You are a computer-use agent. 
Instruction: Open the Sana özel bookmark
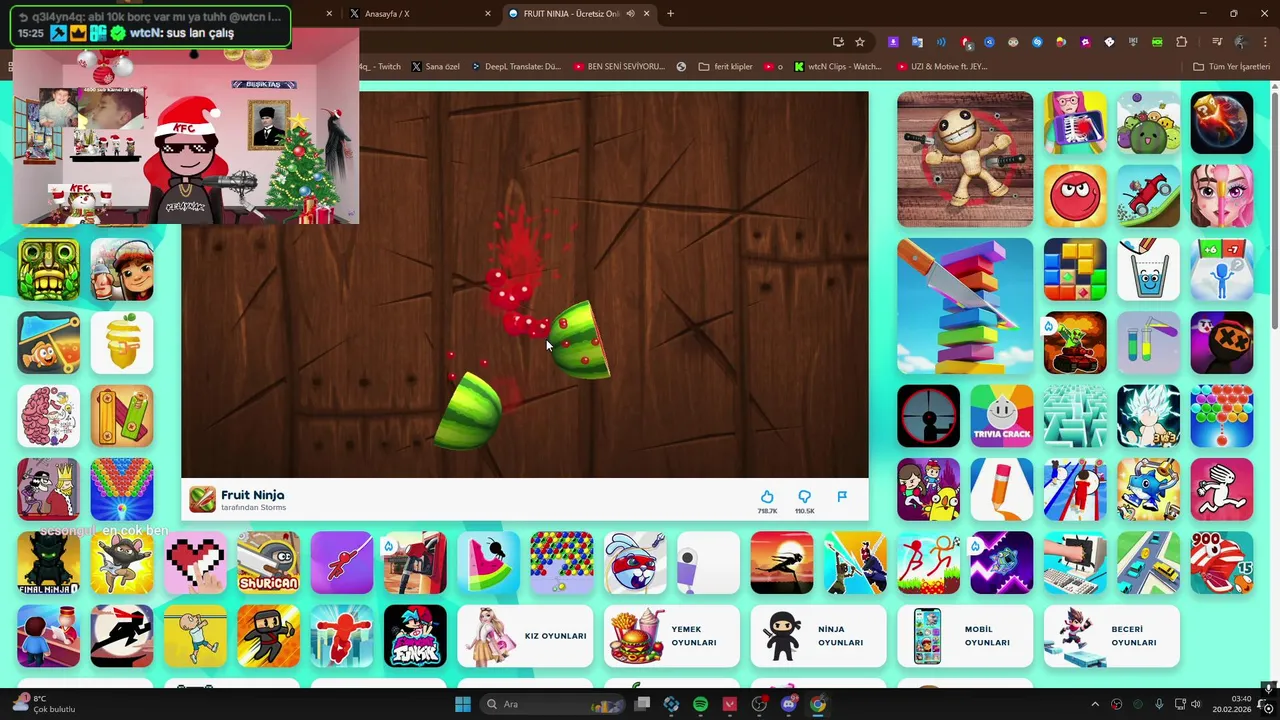[x=435, y=66]
